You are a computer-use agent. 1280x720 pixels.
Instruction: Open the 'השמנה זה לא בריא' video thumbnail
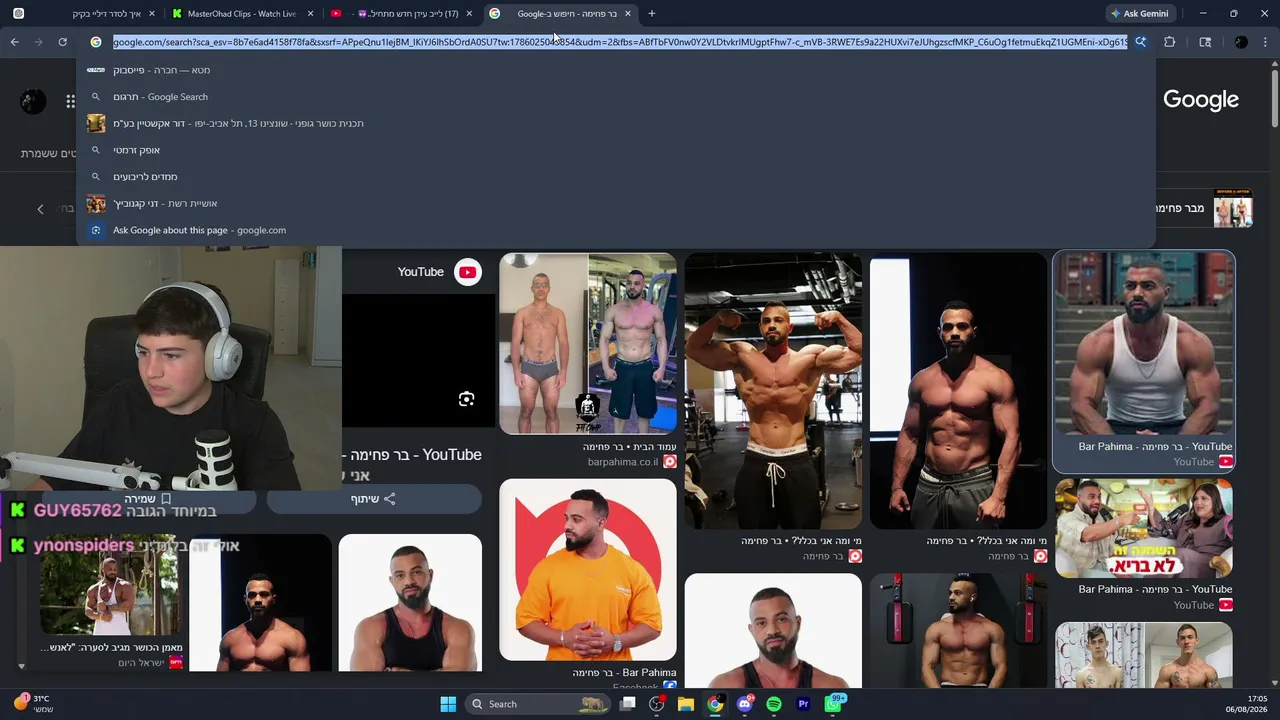pos(1144,528)
